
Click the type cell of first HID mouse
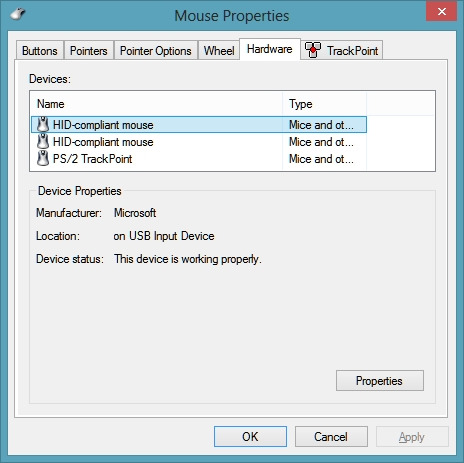pos(321,125)
